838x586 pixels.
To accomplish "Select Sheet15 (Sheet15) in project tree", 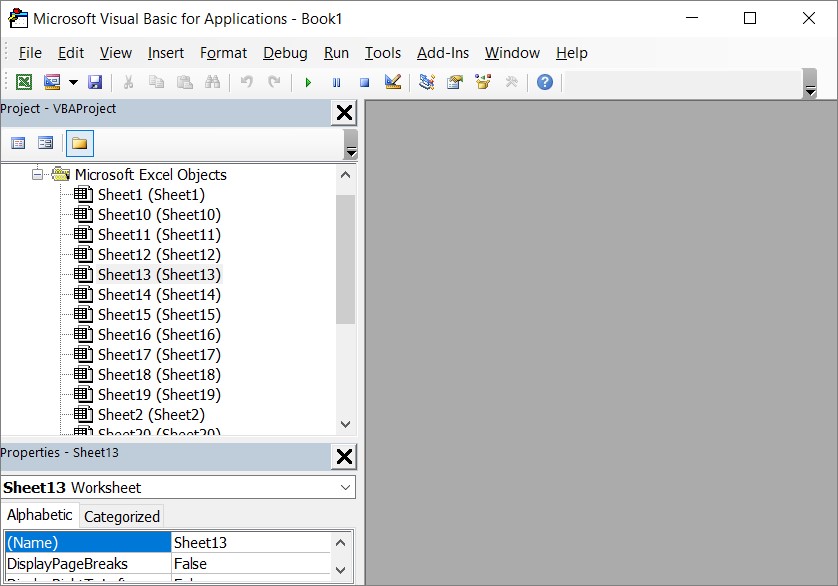I will click(x=159, y=314).
